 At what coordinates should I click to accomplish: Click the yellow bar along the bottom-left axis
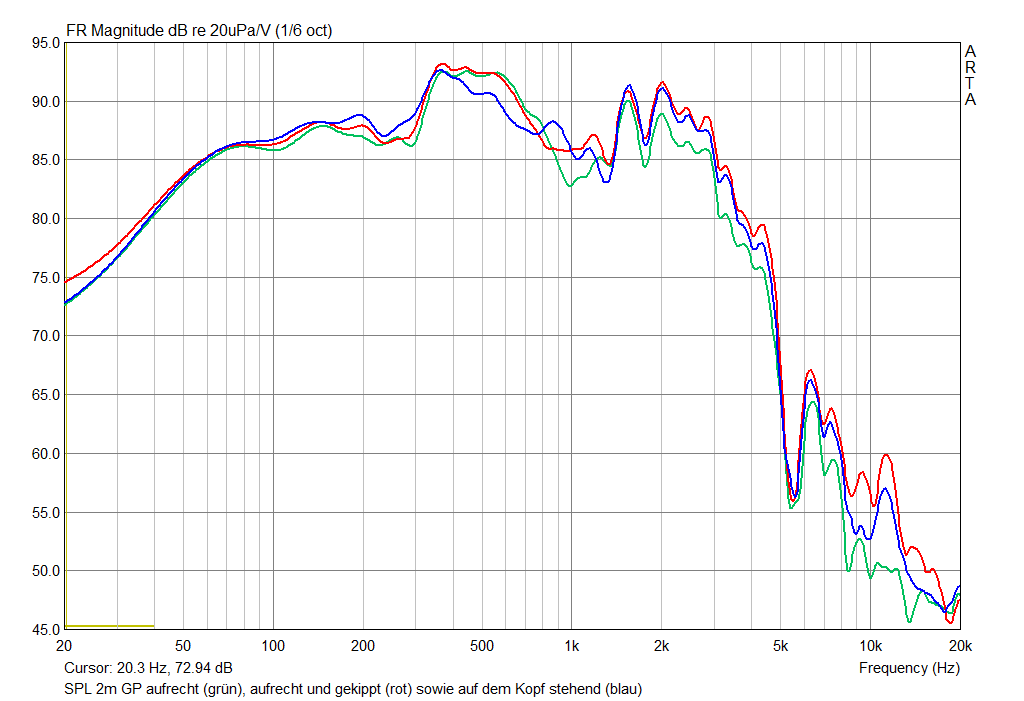pyautogui.click(x=109, y=627)
